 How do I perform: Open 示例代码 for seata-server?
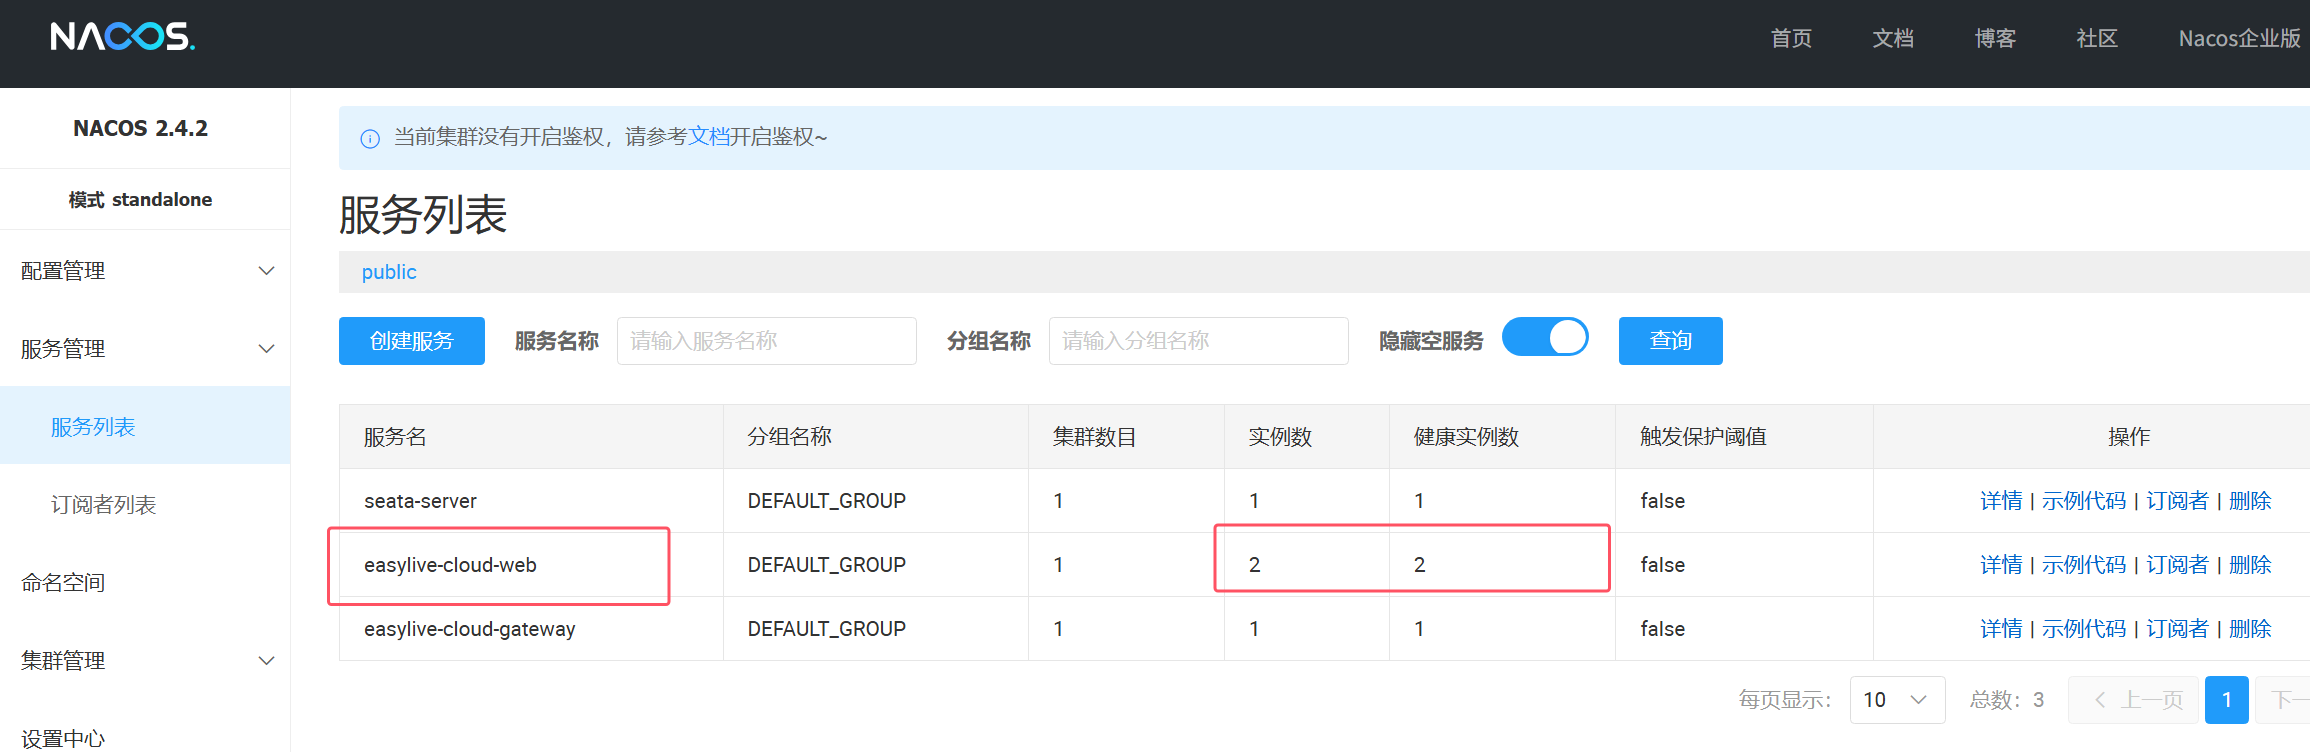[x=2084, y=501]
